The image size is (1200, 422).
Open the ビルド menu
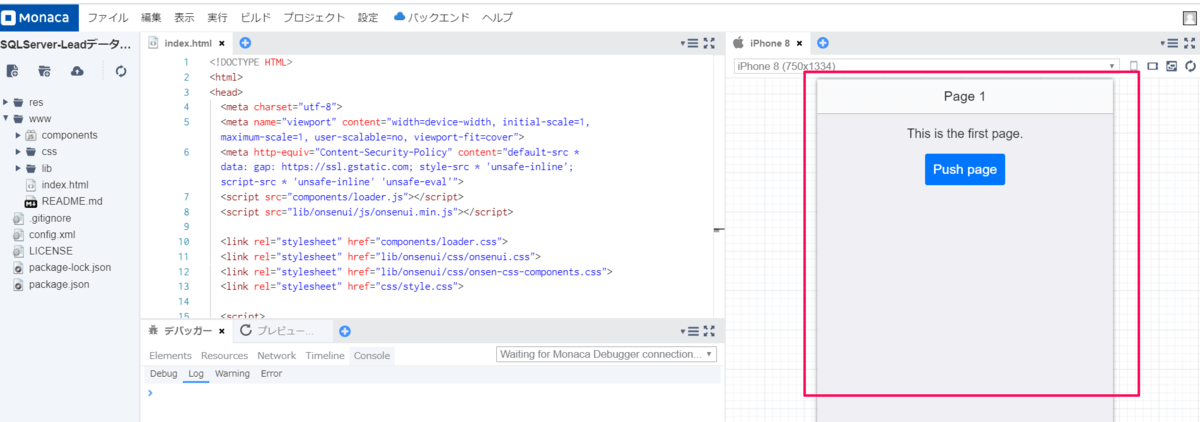(x=255, y=18)
